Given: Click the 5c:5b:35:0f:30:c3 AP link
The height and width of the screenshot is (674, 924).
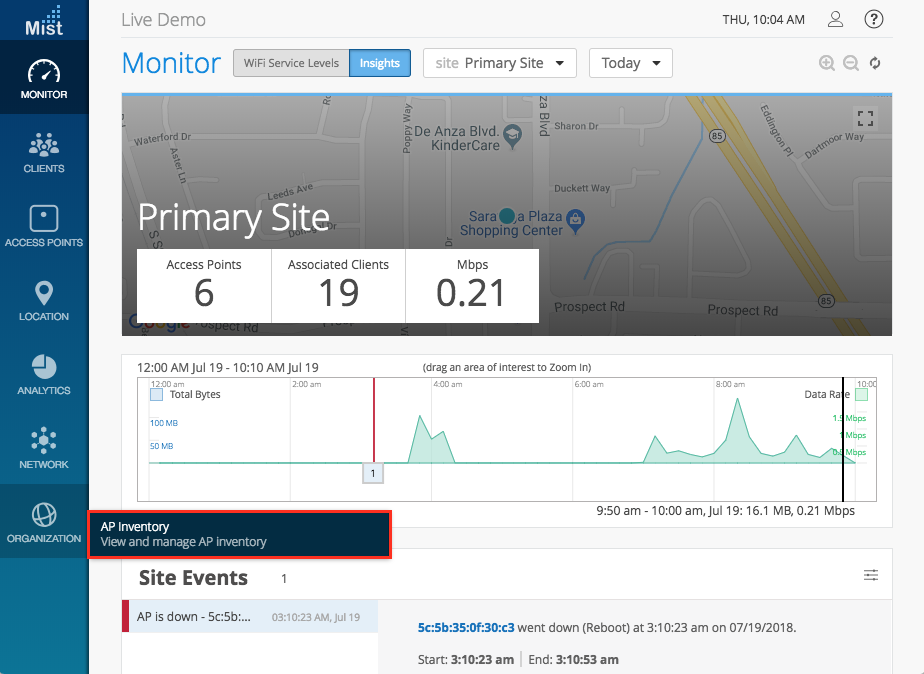Looking at the screenshot, I should [466, 627].
